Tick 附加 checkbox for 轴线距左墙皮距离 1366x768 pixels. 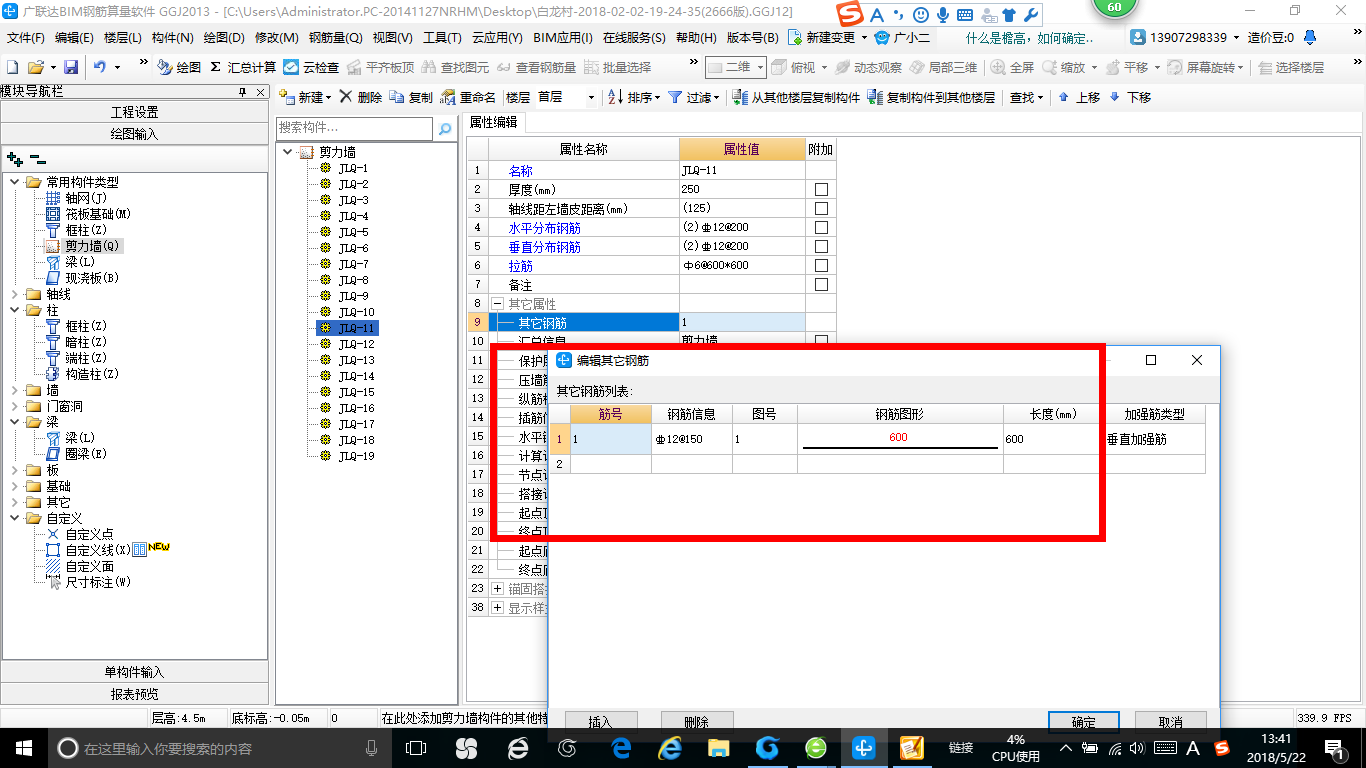pyautogui.click(x=821, y=208)
